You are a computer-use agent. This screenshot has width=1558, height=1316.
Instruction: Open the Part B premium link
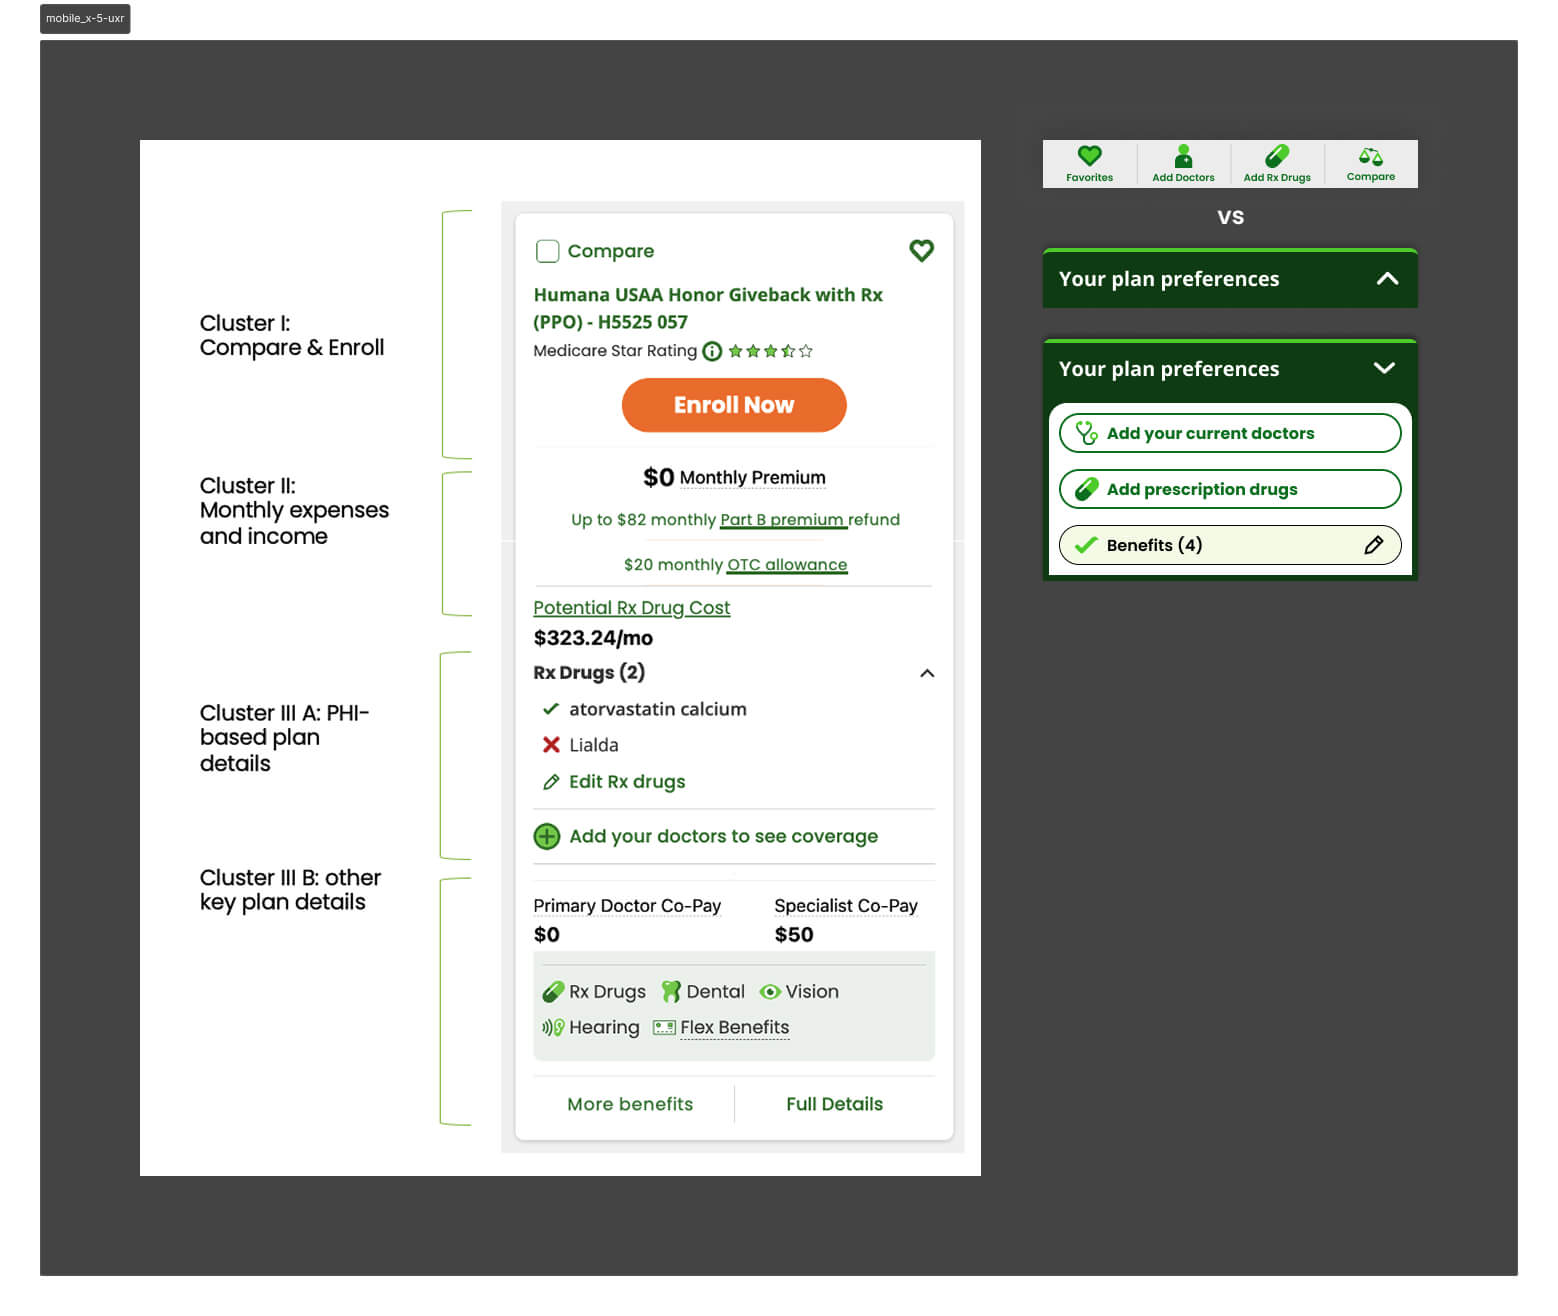[x=783, y=520]
